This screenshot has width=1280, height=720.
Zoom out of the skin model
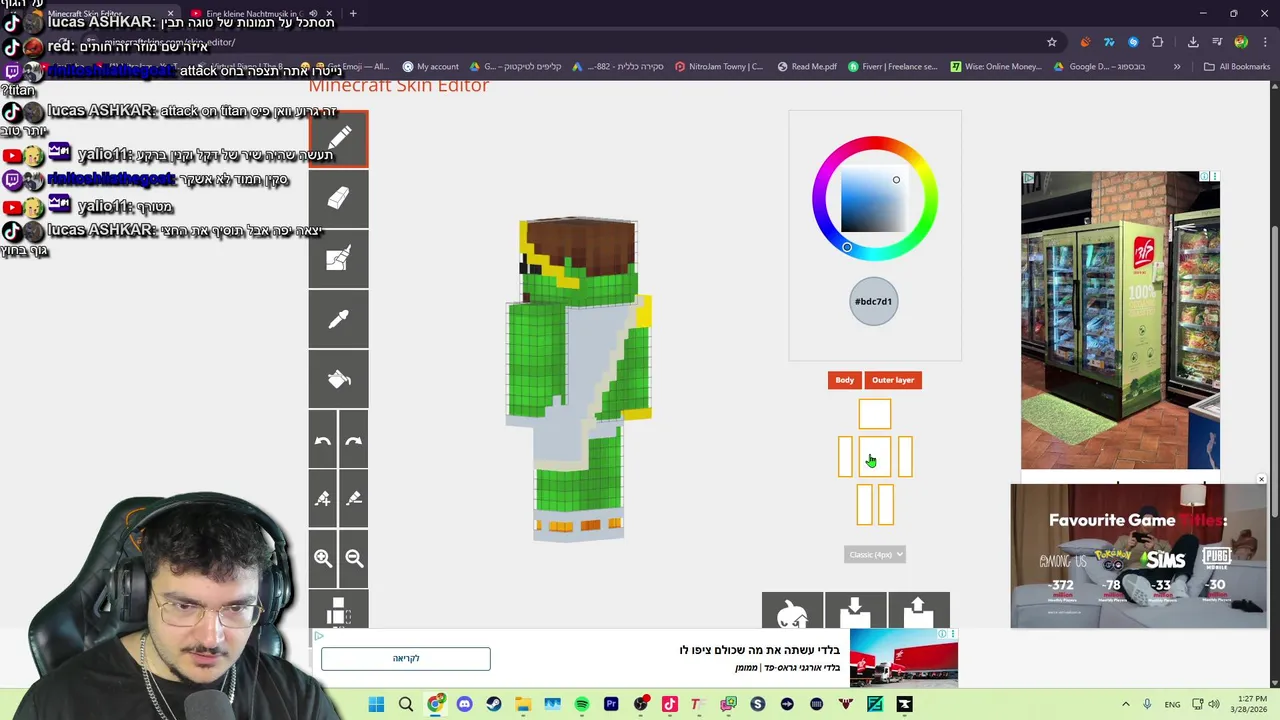(x=354, y=558)
